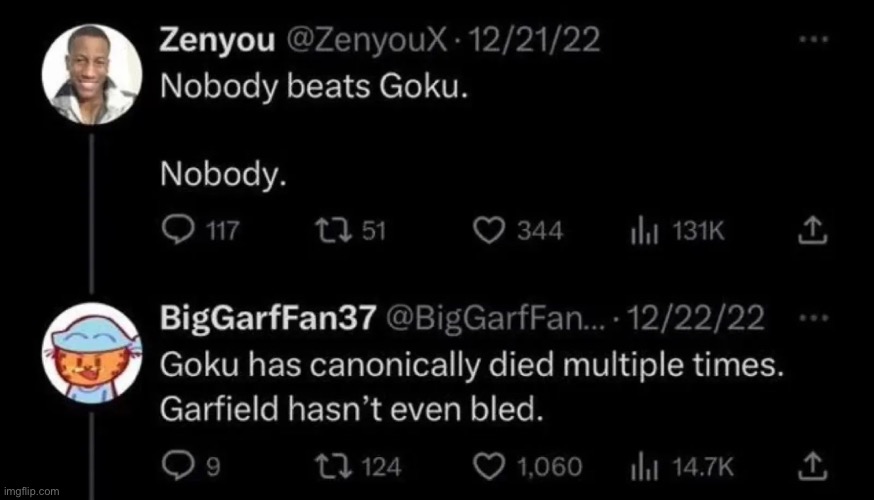View analytics icon showing 14.7K views
The height and width of the screenshot is (500, 874).
(645, 467)
